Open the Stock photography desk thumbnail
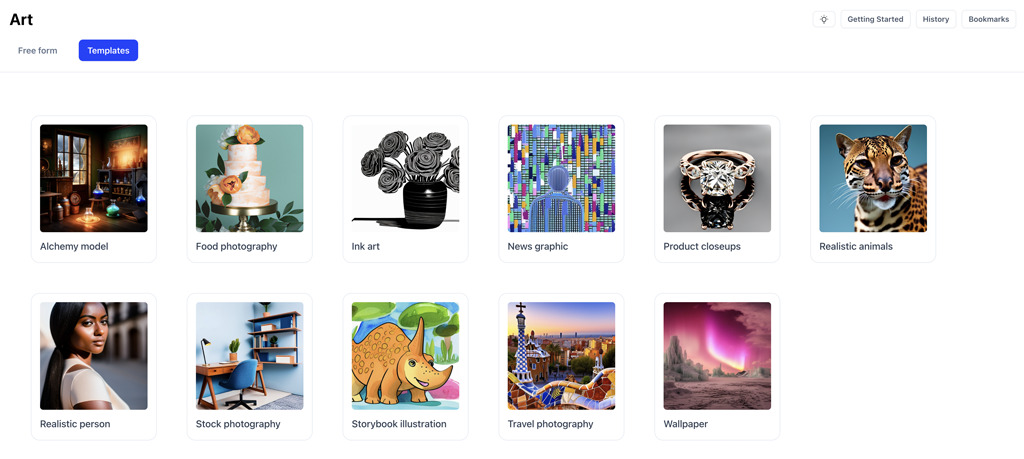The height and width of the screenshot is (459, 1024). [249, 356]
